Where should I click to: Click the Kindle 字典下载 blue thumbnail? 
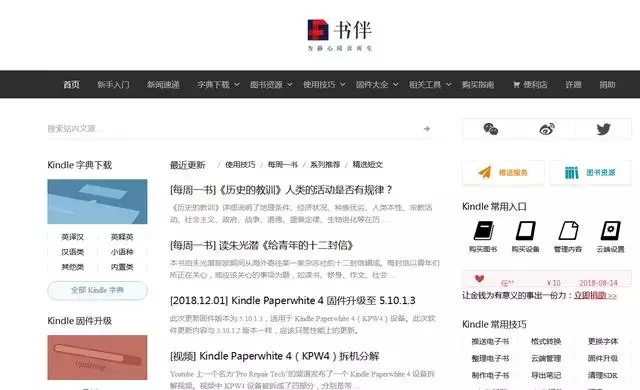97,202
